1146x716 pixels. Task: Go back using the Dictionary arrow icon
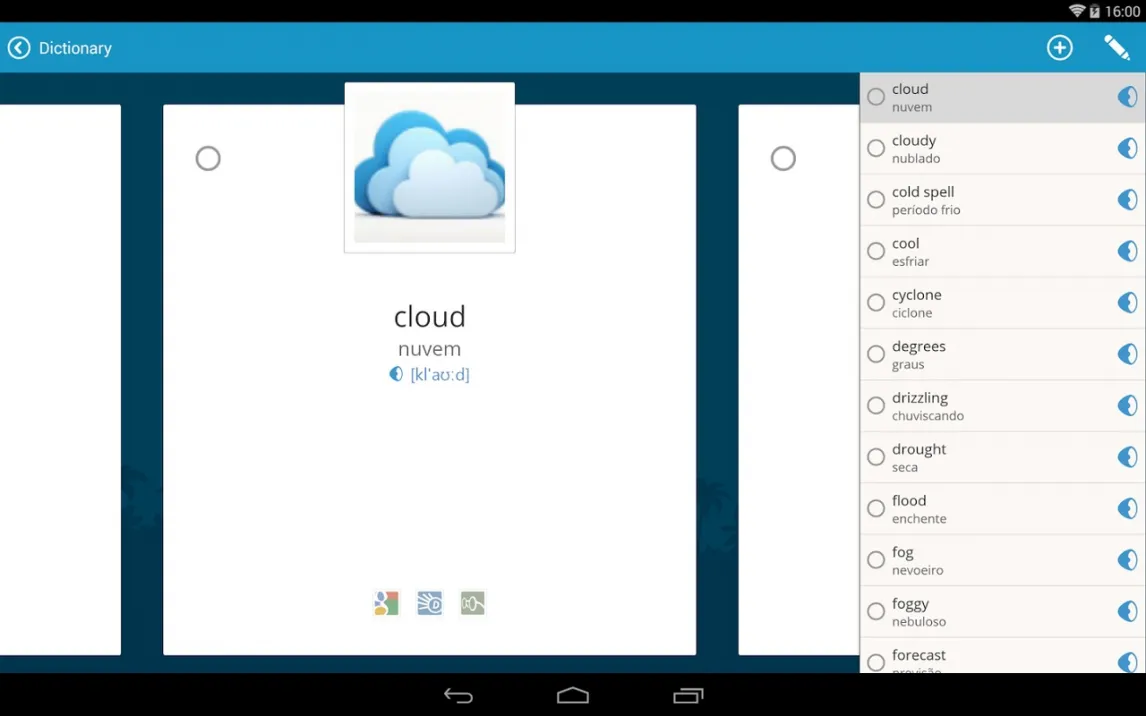19,47
